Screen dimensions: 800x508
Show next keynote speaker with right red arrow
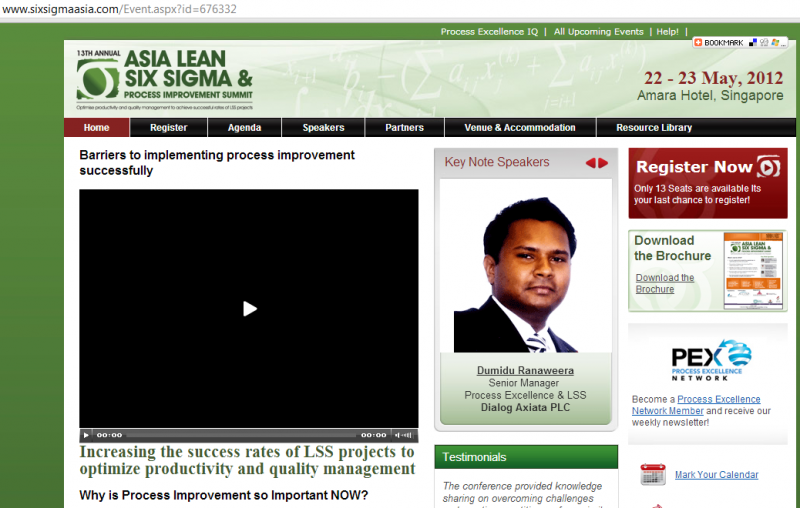coord(603,163)
